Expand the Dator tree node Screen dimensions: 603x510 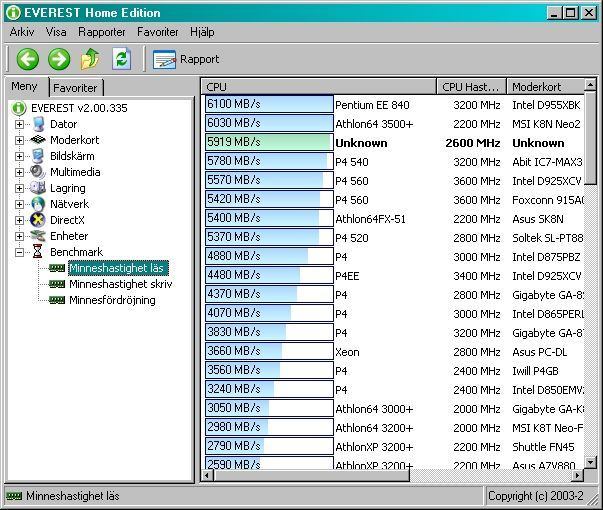click(x=19, y=125)
